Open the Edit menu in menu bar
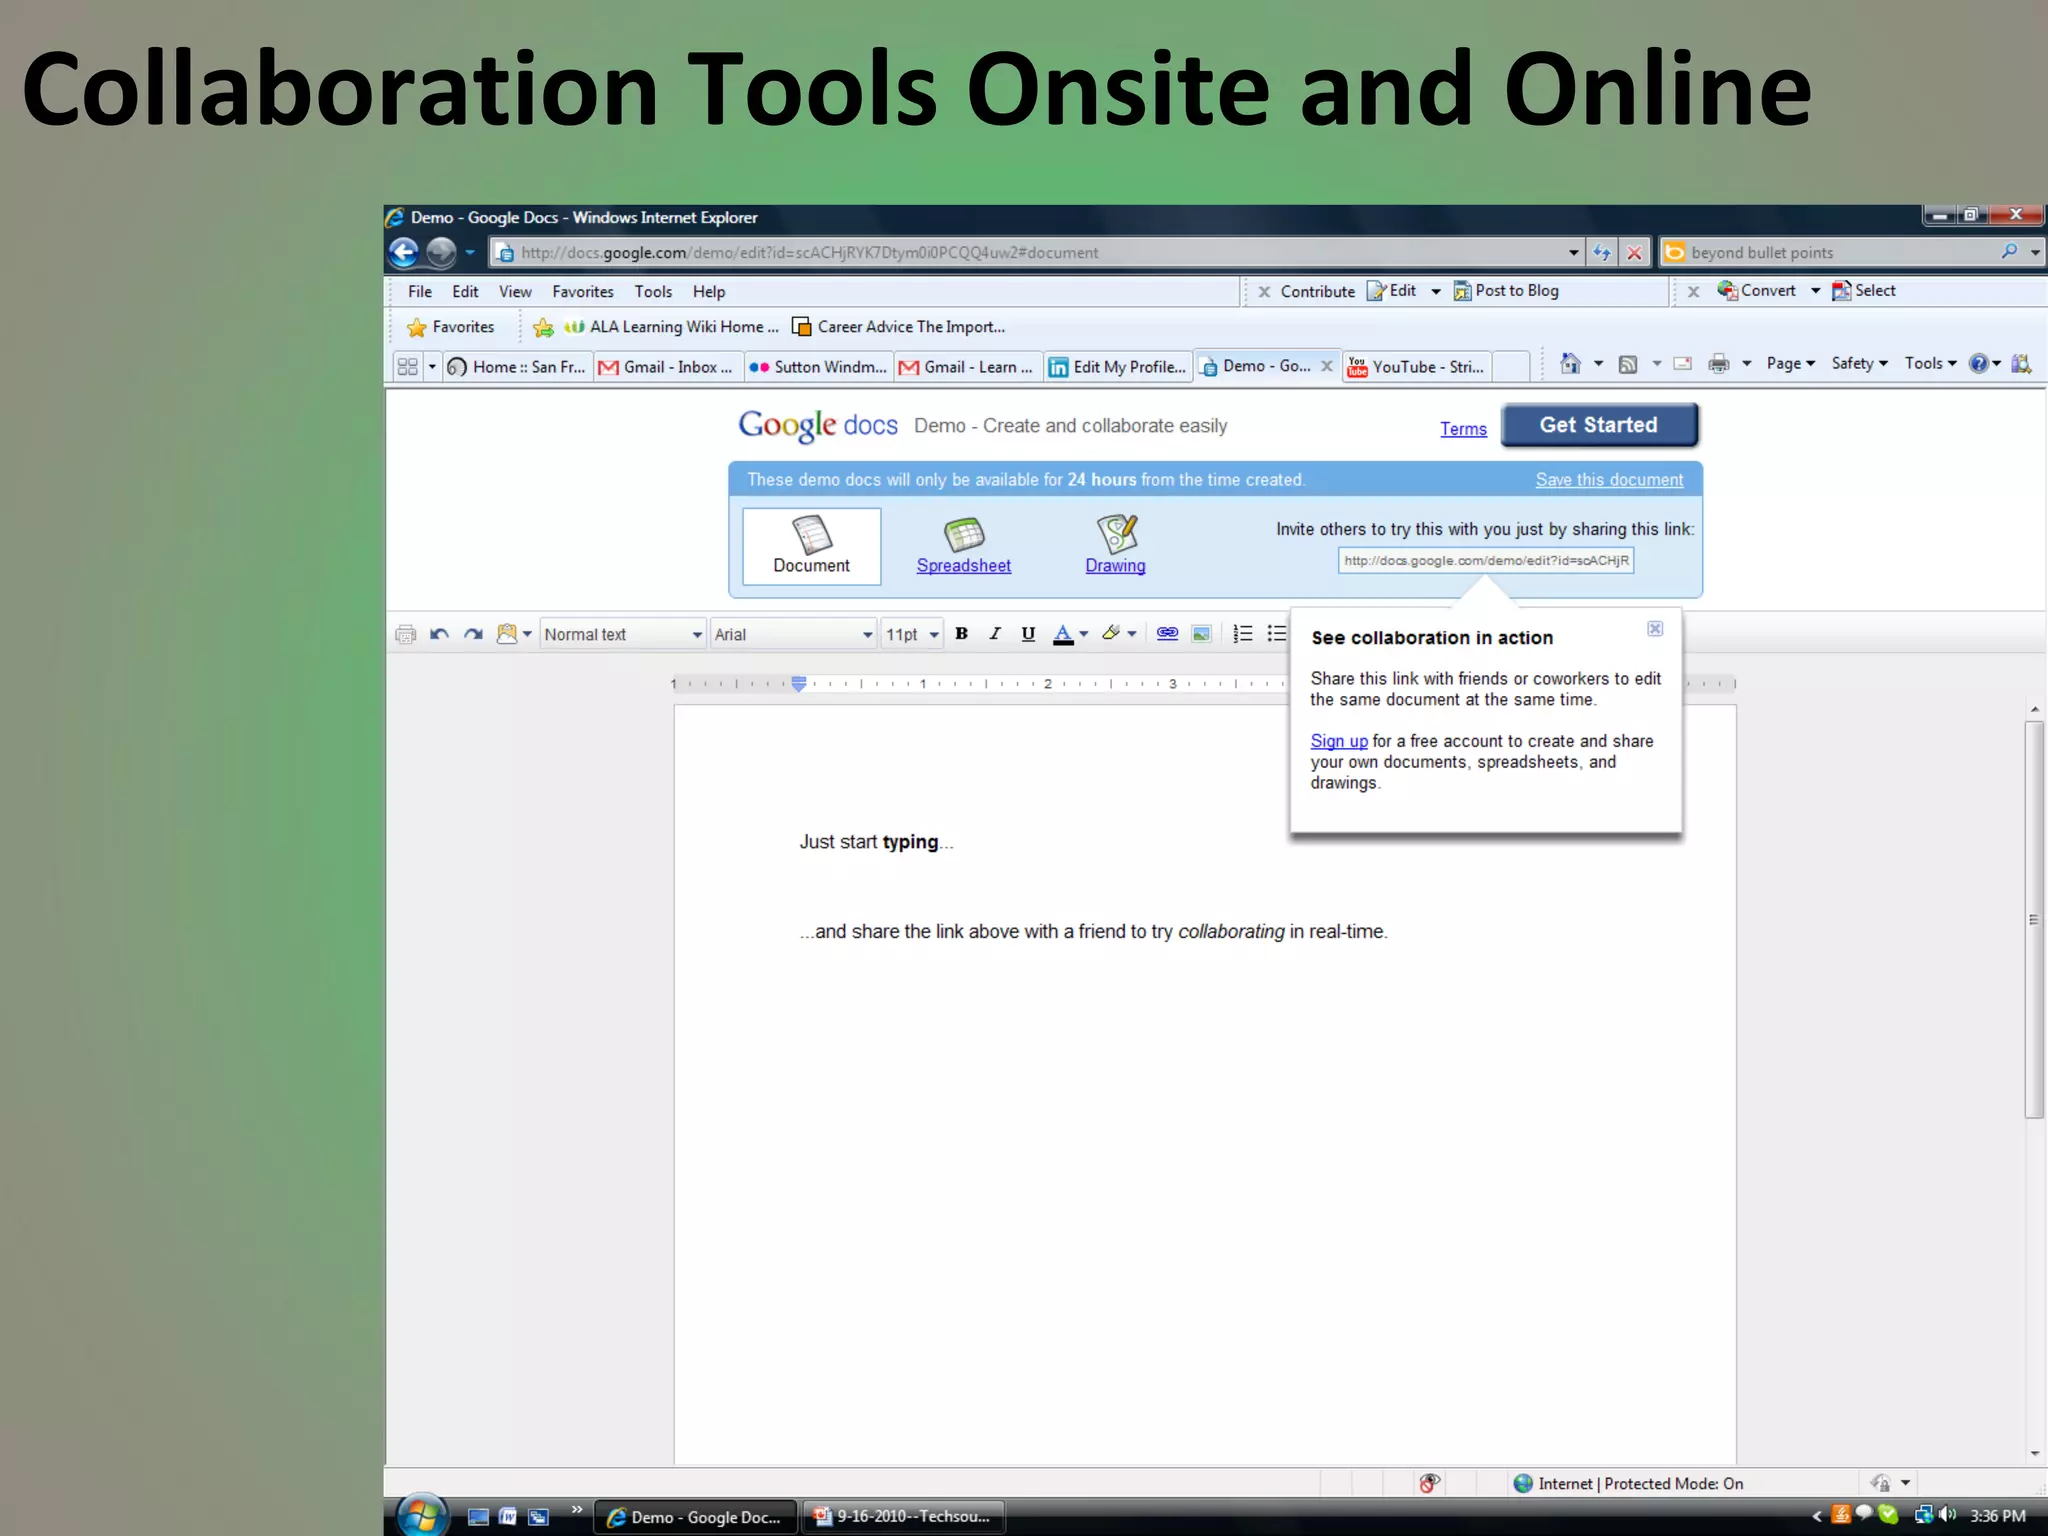Image resolution: width=2048 pixels, height=1536 pixels. pos(465,292)
